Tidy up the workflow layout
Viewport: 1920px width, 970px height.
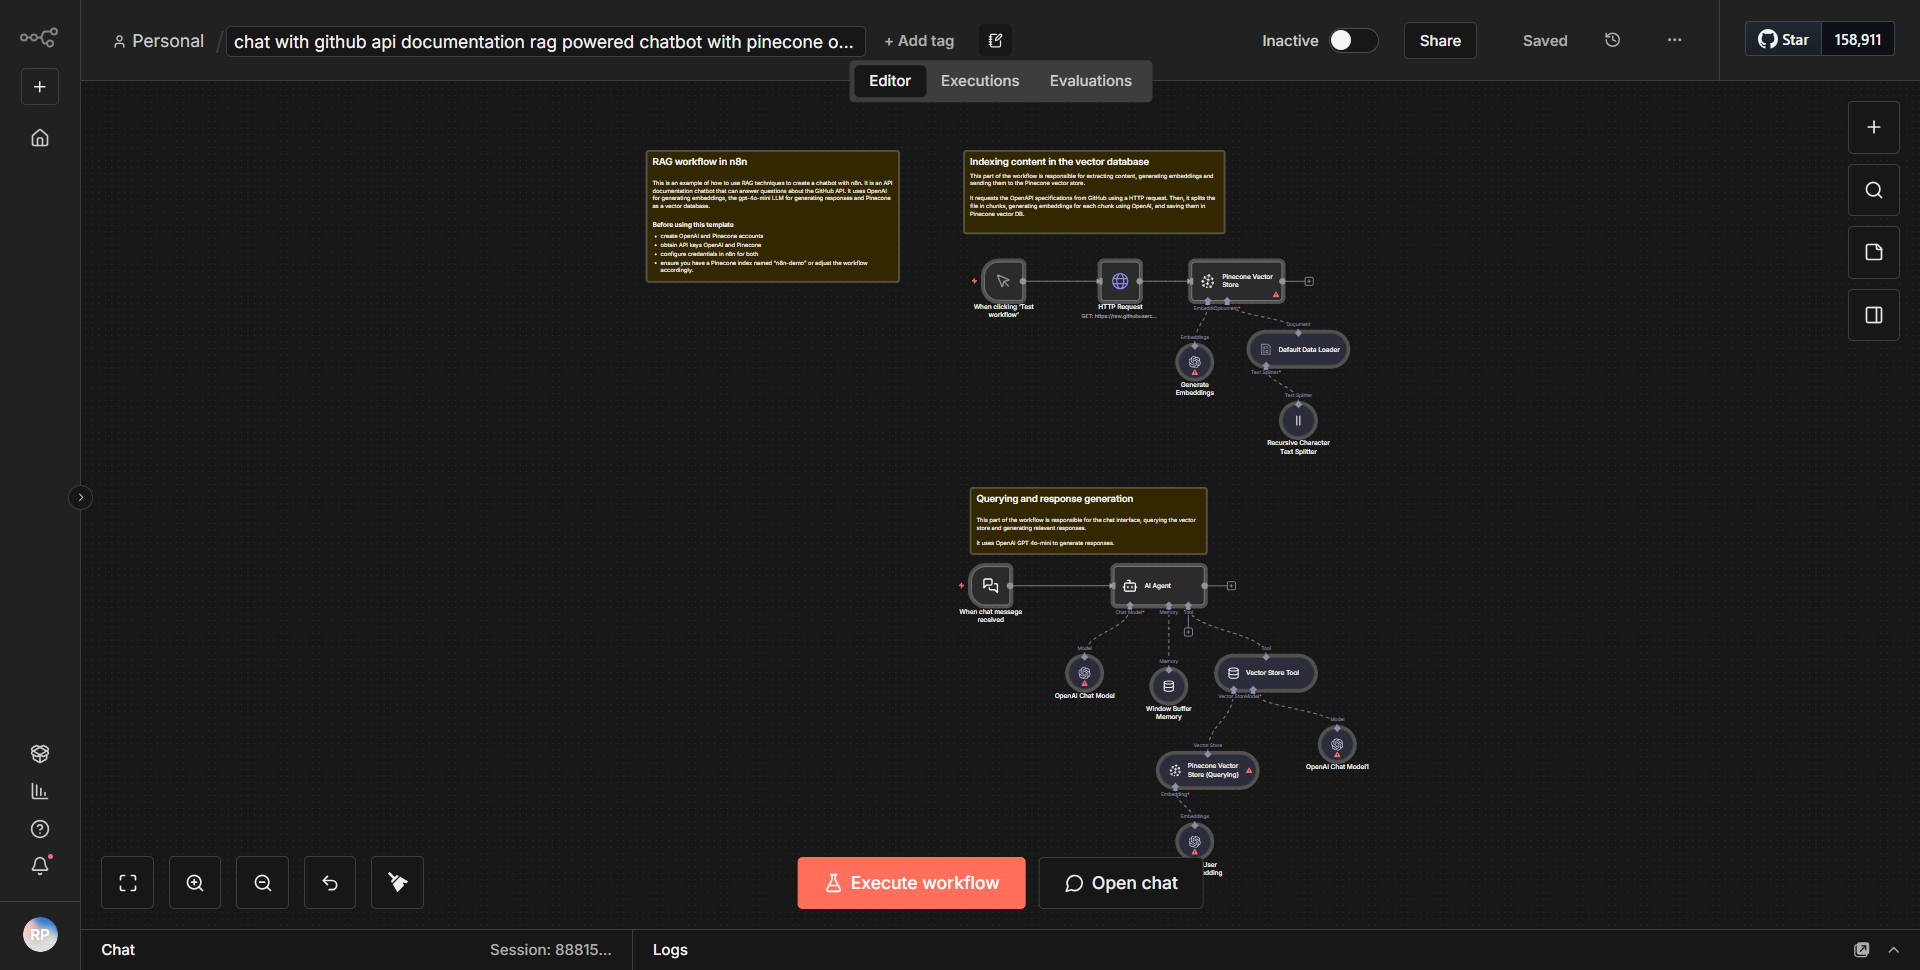397,882
